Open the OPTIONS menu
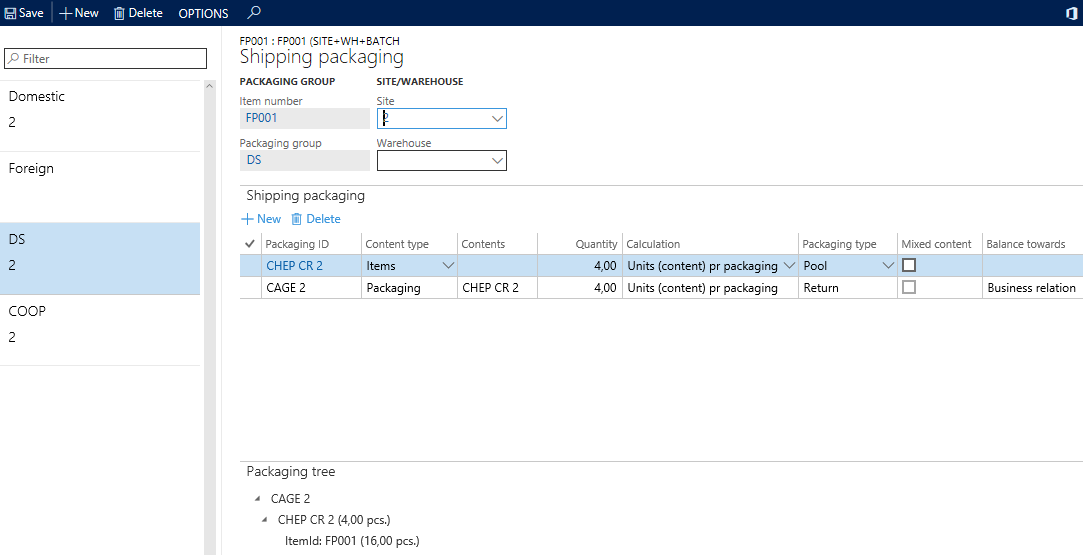This screenshot has height=555, width=1083. point(203,13)
